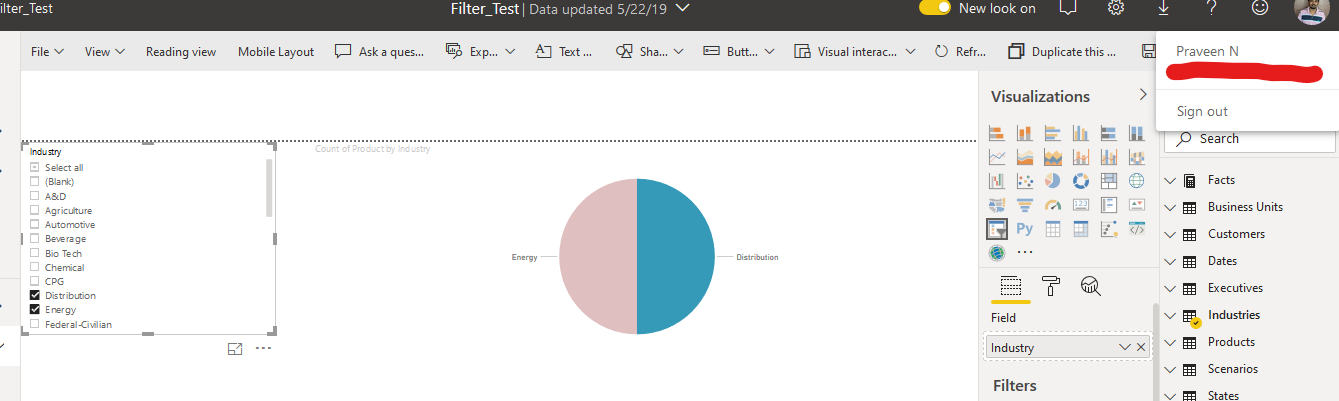This screenshot has width=1339, height=401.
Task: Pick the Line chart visualization
Action: 997,157
